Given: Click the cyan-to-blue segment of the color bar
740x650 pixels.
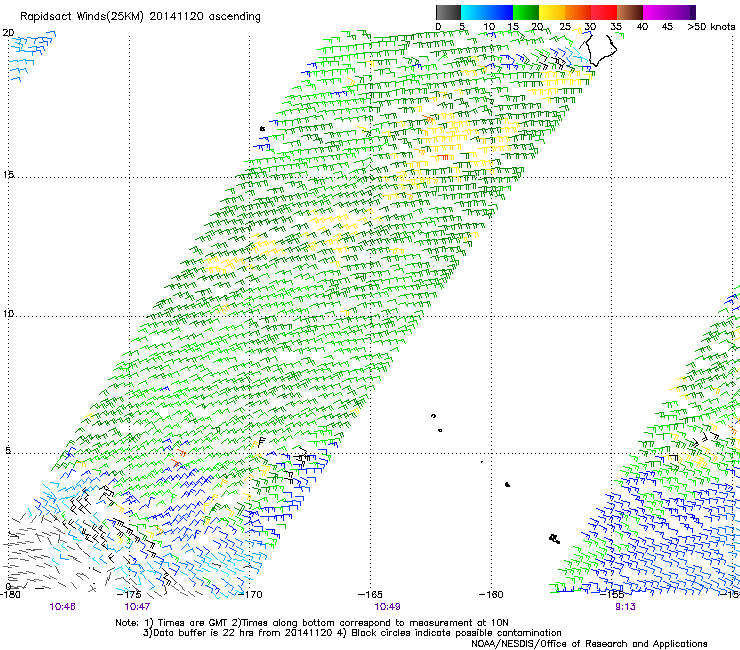Looking at the screenshot, I should coord(487,12).
